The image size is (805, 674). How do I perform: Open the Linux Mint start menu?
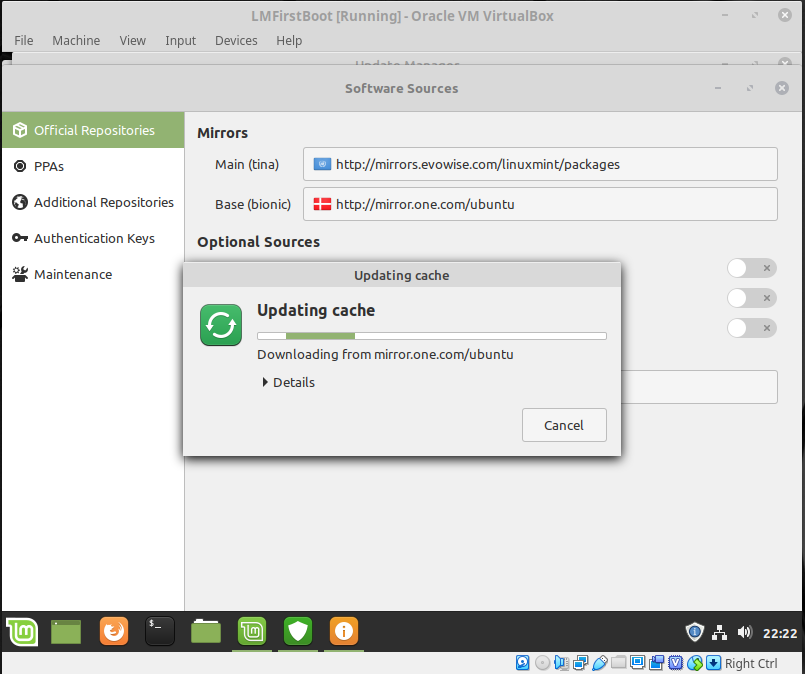pyautogui.click(x=22, y=631)
